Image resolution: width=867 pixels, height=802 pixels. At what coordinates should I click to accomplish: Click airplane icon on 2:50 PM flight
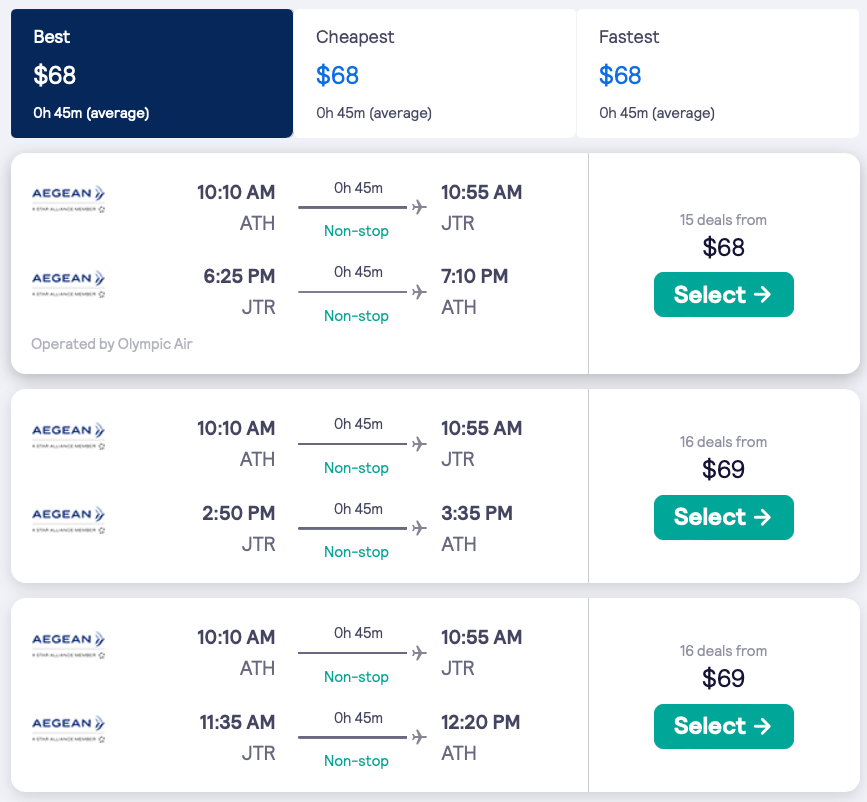click(419, 528)
